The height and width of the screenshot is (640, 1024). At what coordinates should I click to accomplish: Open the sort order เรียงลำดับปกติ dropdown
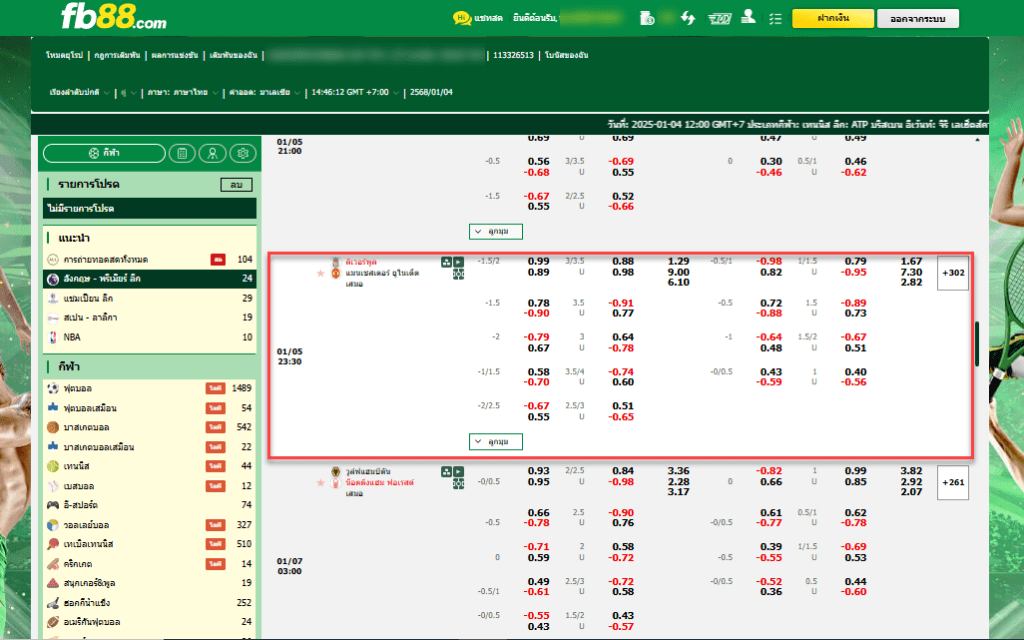point(79,93)
